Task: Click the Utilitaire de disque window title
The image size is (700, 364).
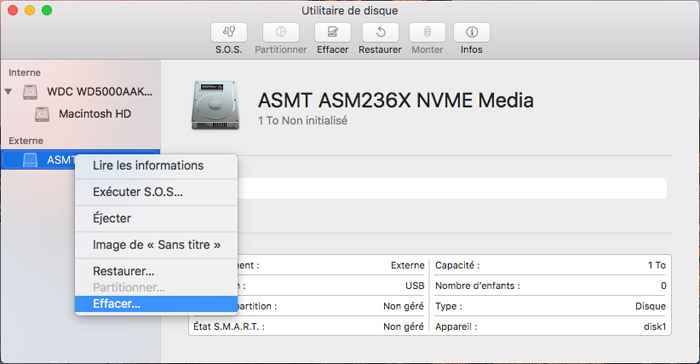Action: 350,11
